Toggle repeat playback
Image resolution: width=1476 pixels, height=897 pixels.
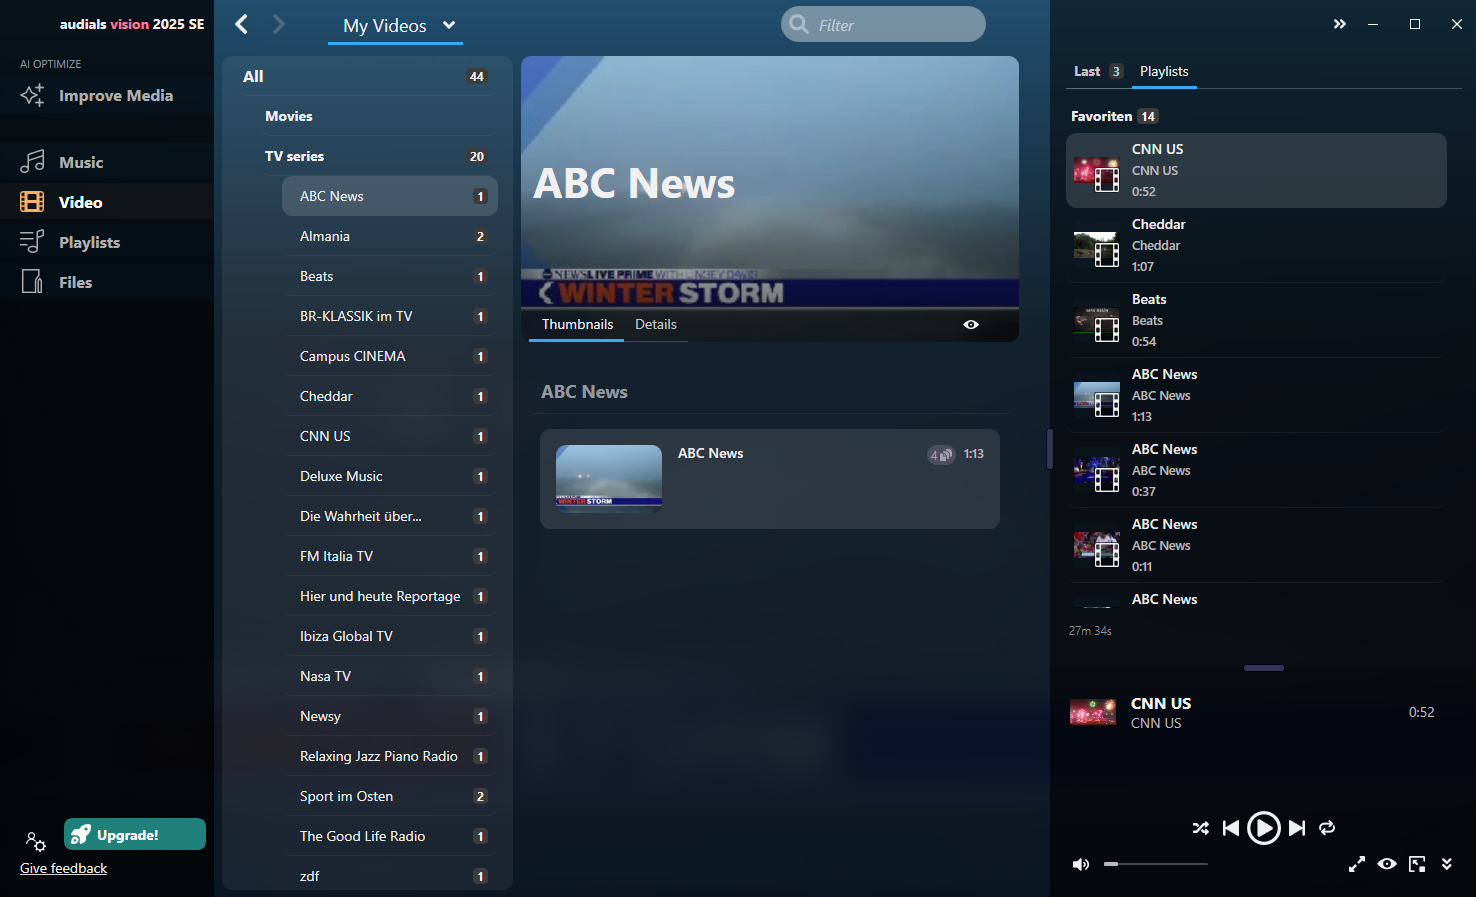point(1327,828)
